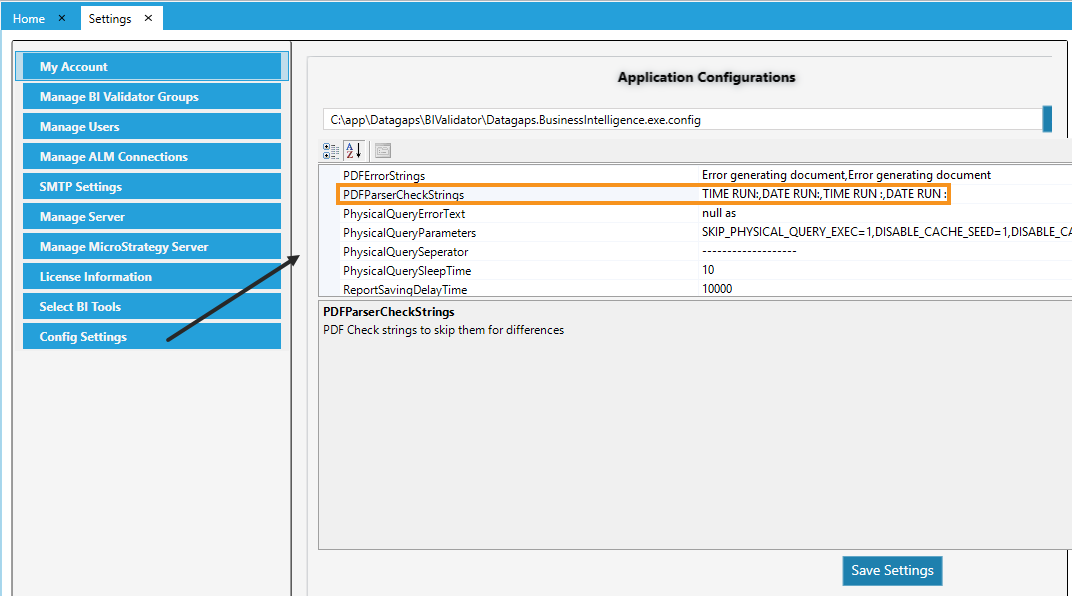
Task: Select the PhysicalQueryErrorText property
Action: point(404,214)
